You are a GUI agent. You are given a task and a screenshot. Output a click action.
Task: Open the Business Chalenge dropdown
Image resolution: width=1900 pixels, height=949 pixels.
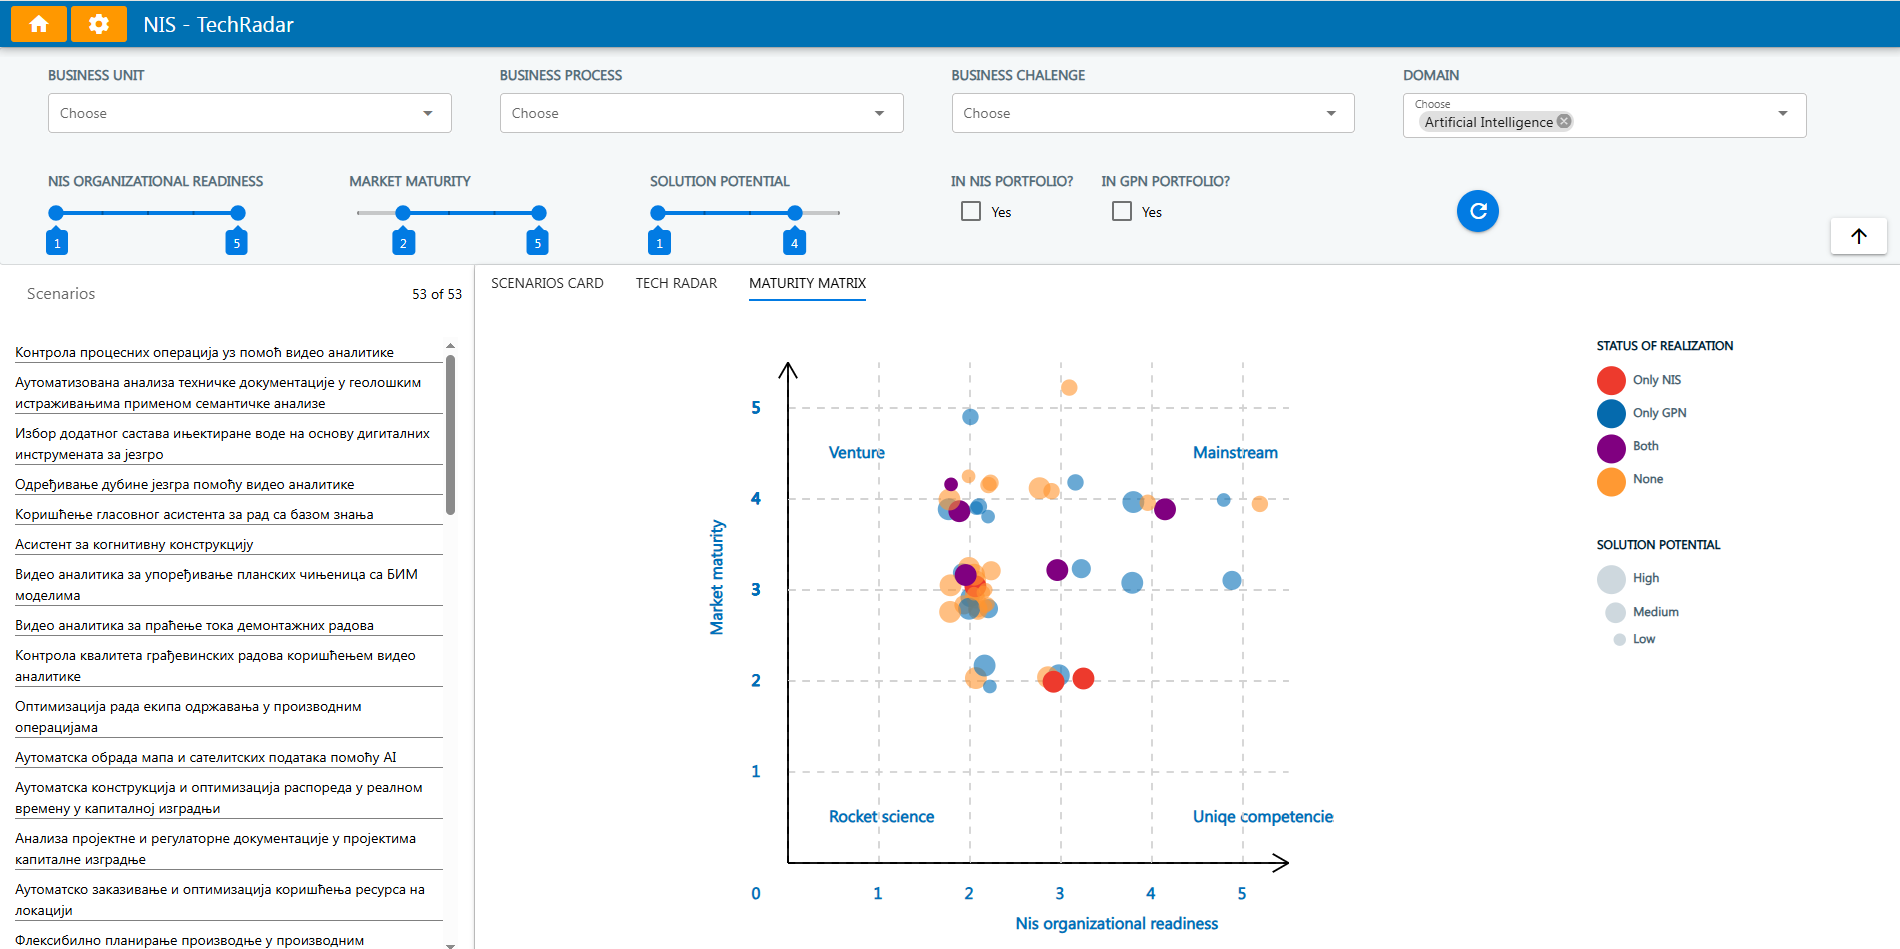pyautogui.click(x=1153, y=113)
